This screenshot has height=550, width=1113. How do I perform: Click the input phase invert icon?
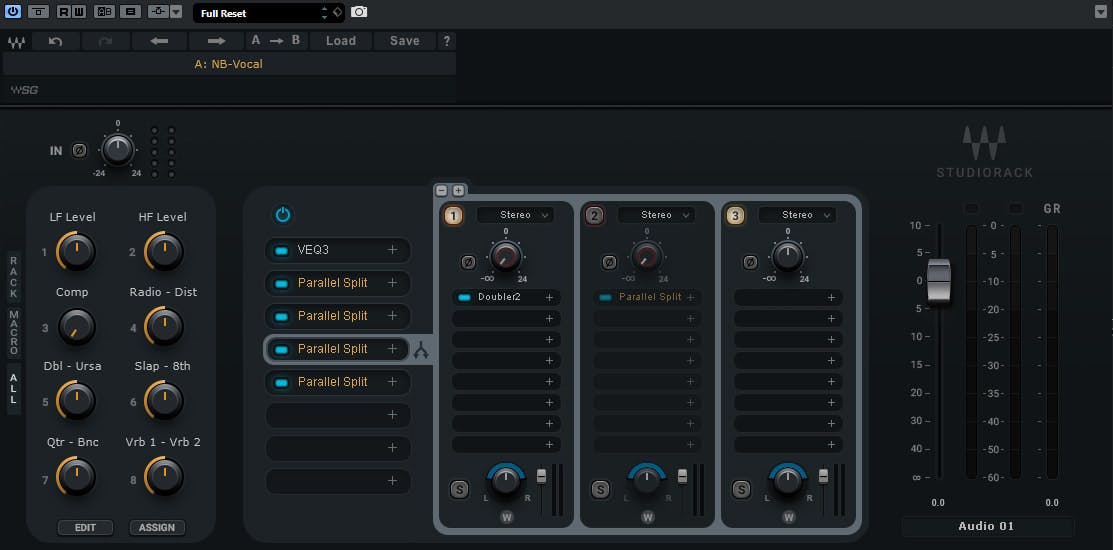click(79, 151)
